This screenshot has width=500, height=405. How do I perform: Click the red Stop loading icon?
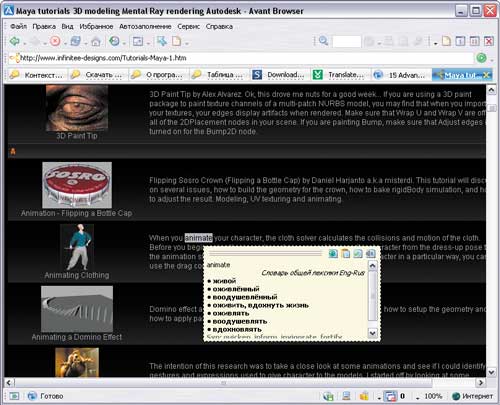click(55, 41)
